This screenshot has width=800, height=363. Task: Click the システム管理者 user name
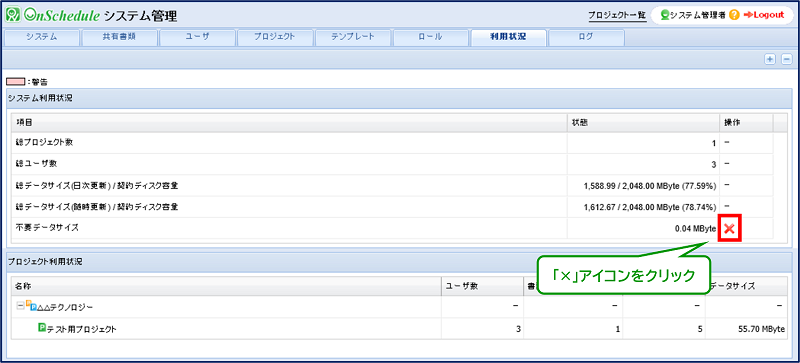tap(698, 15)
